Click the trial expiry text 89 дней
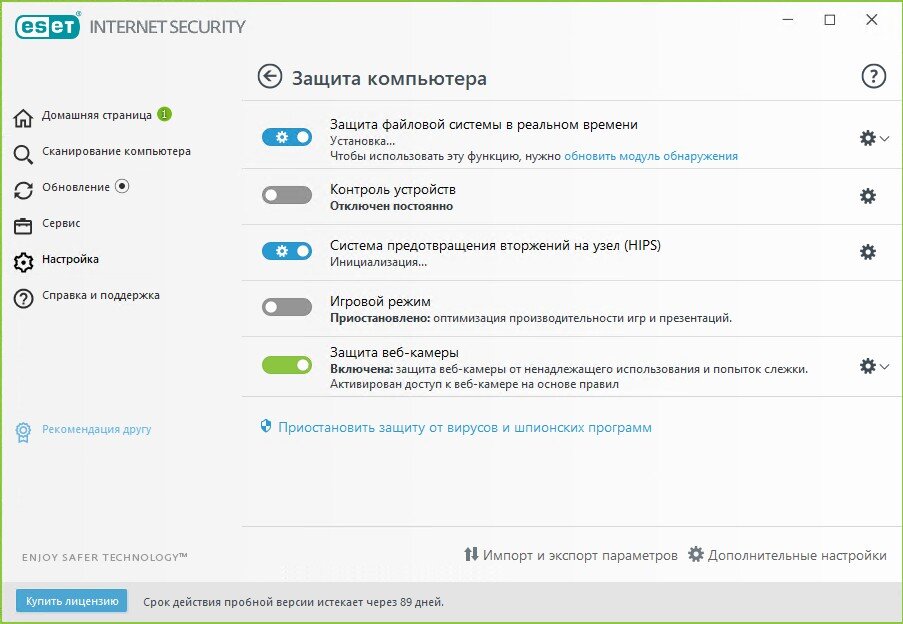The width and height of the screenshot is (903, 624). [422, 602]
